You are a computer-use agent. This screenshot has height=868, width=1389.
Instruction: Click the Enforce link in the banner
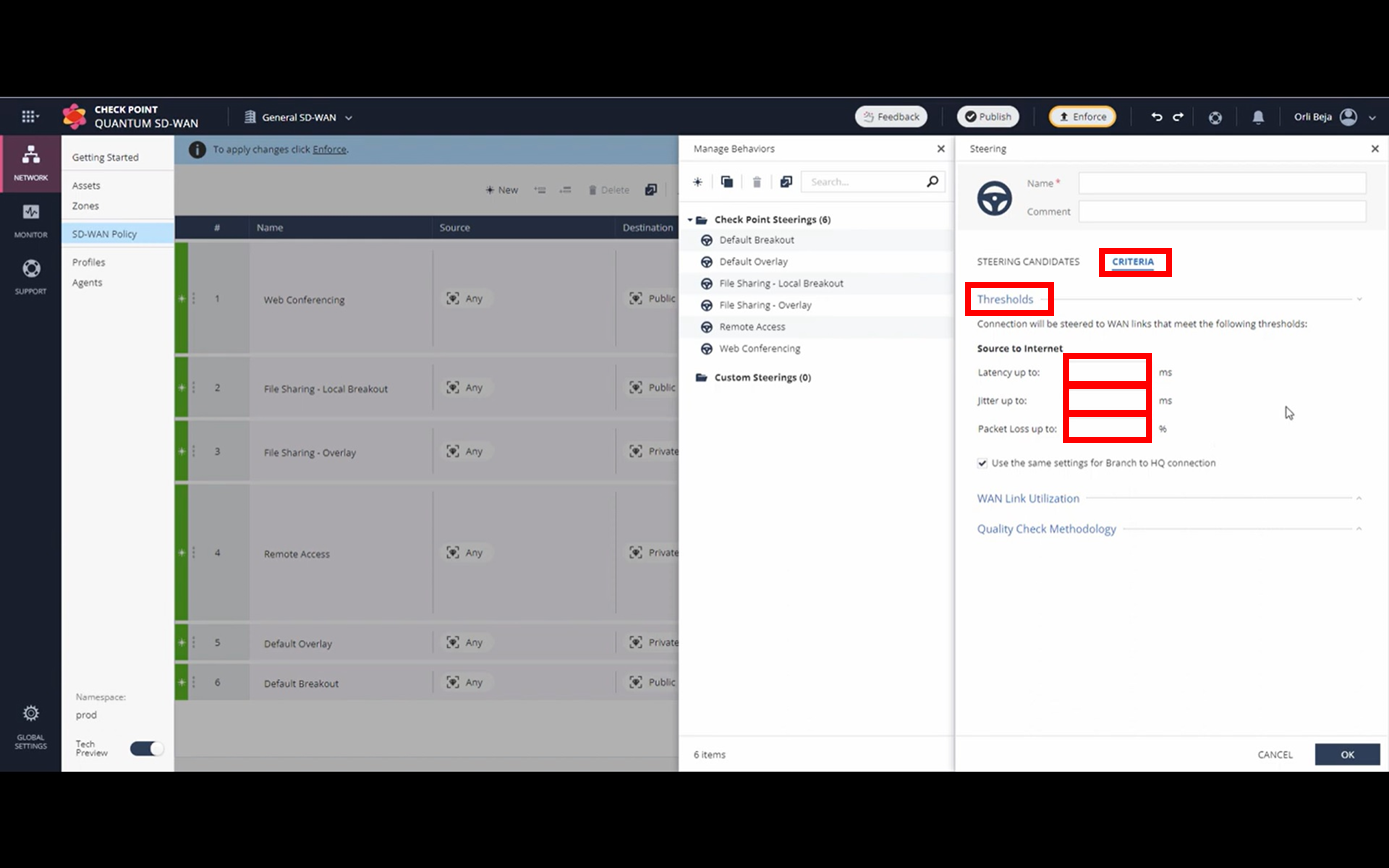click(x=329, y=149)
